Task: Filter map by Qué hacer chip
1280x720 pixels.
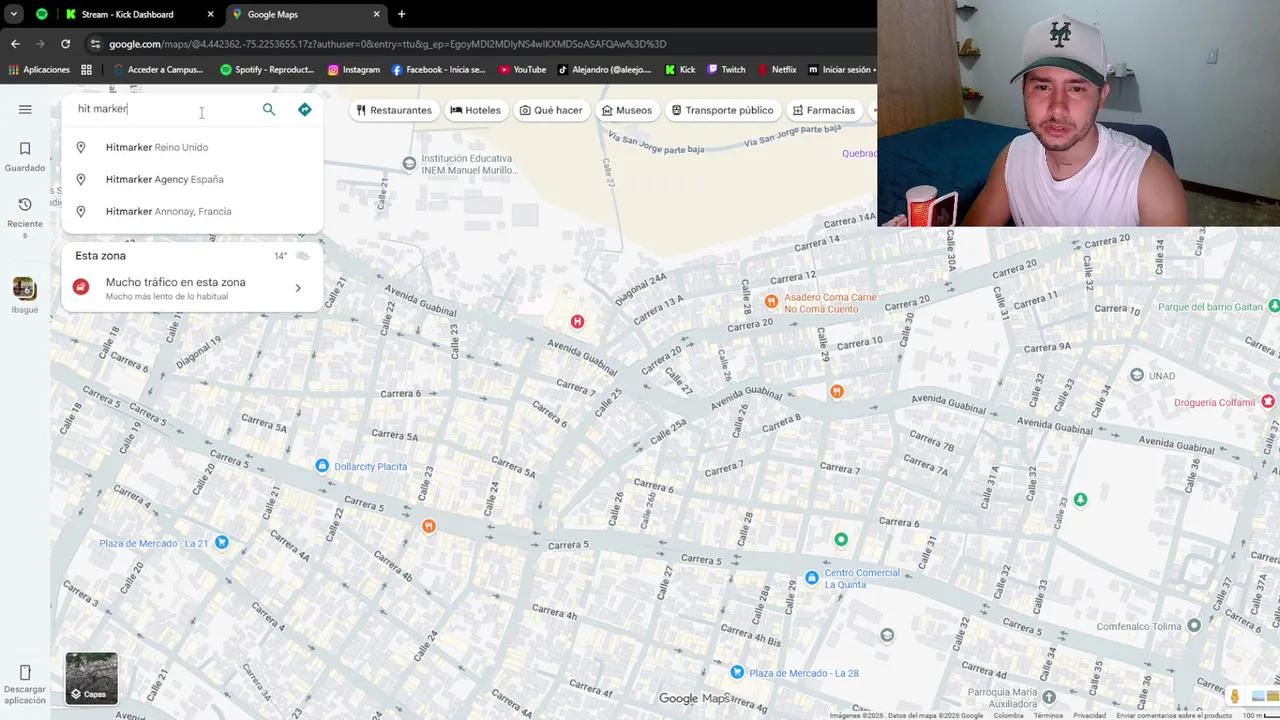Action: coord(550,110)
